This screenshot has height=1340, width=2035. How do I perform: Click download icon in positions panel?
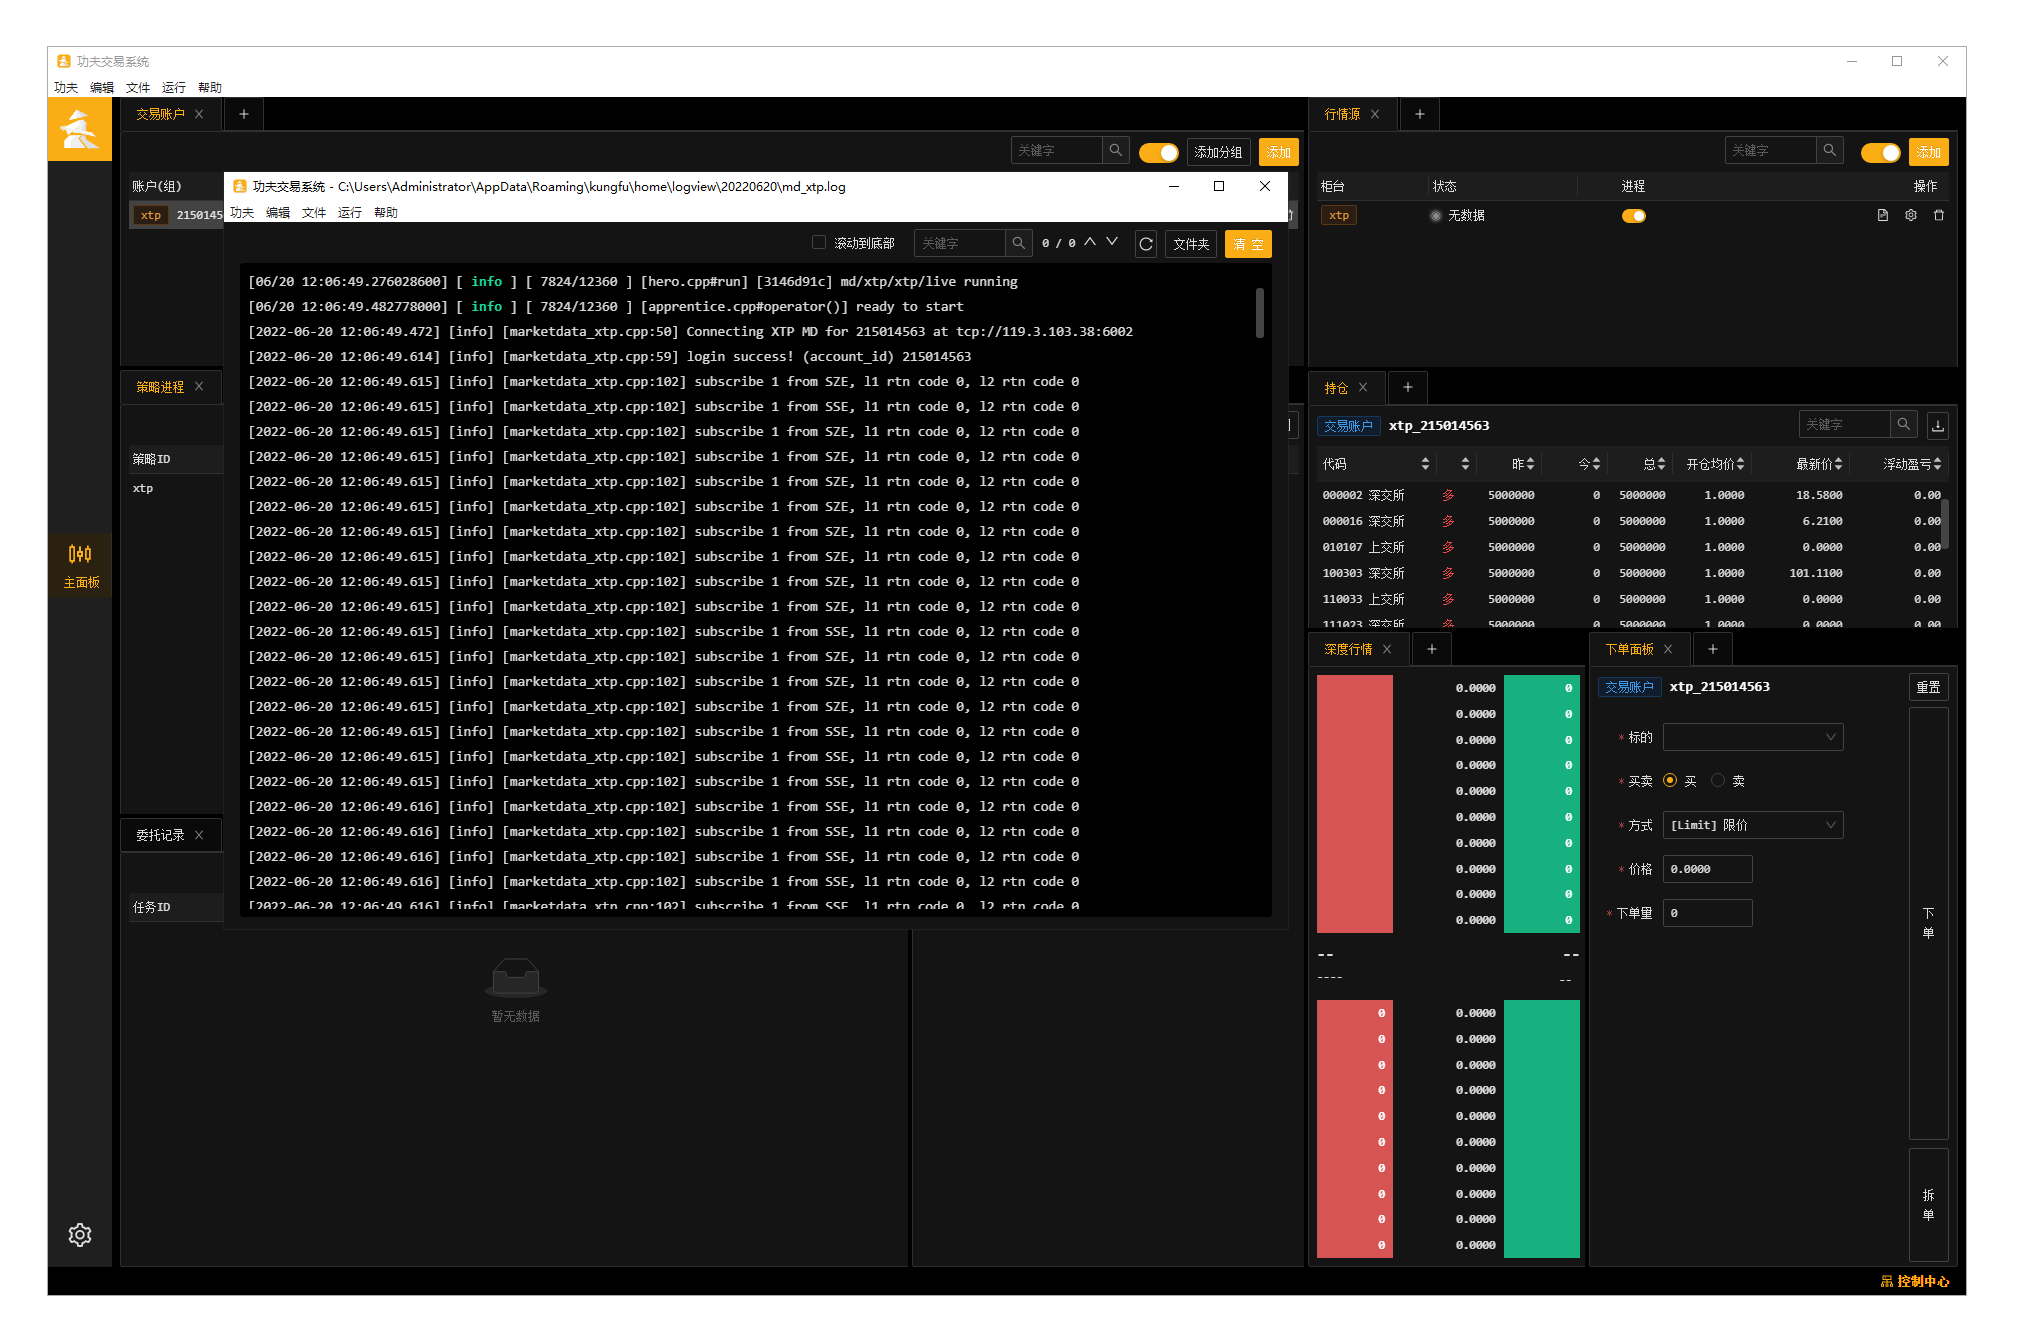pos(1938,425)
